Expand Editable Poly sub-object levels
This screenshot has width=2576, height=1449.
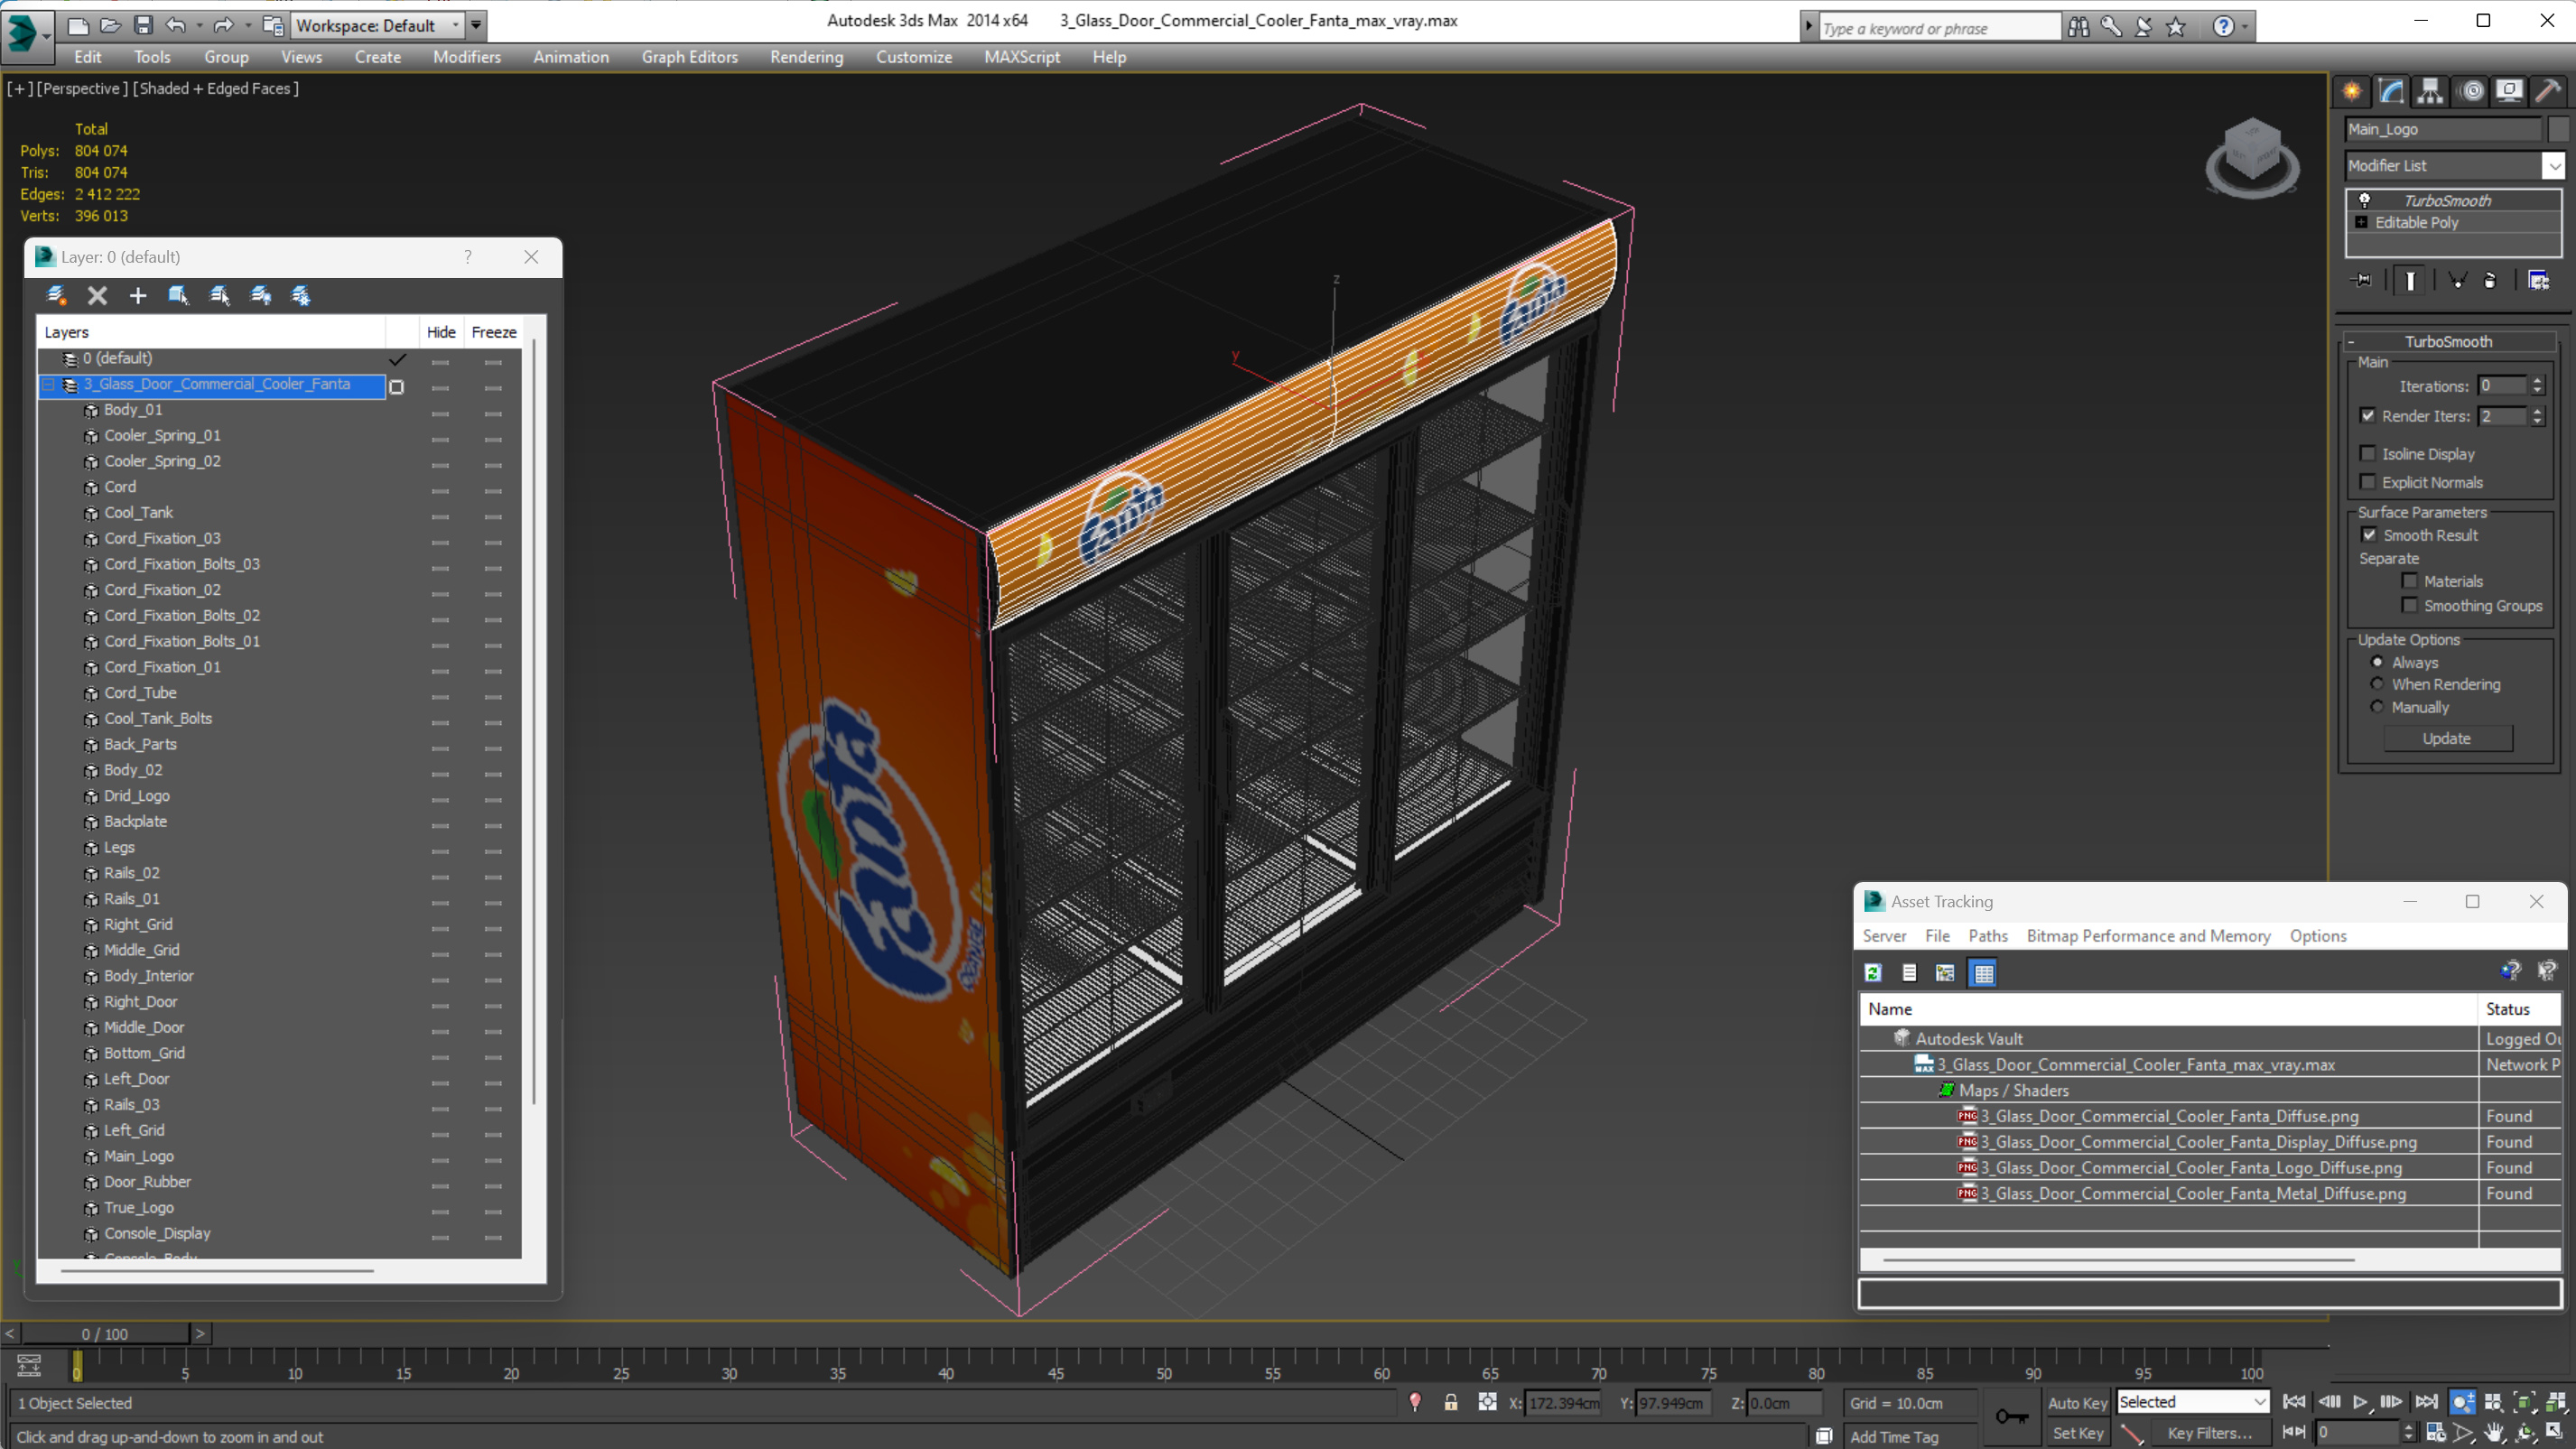coord(2361,222)
